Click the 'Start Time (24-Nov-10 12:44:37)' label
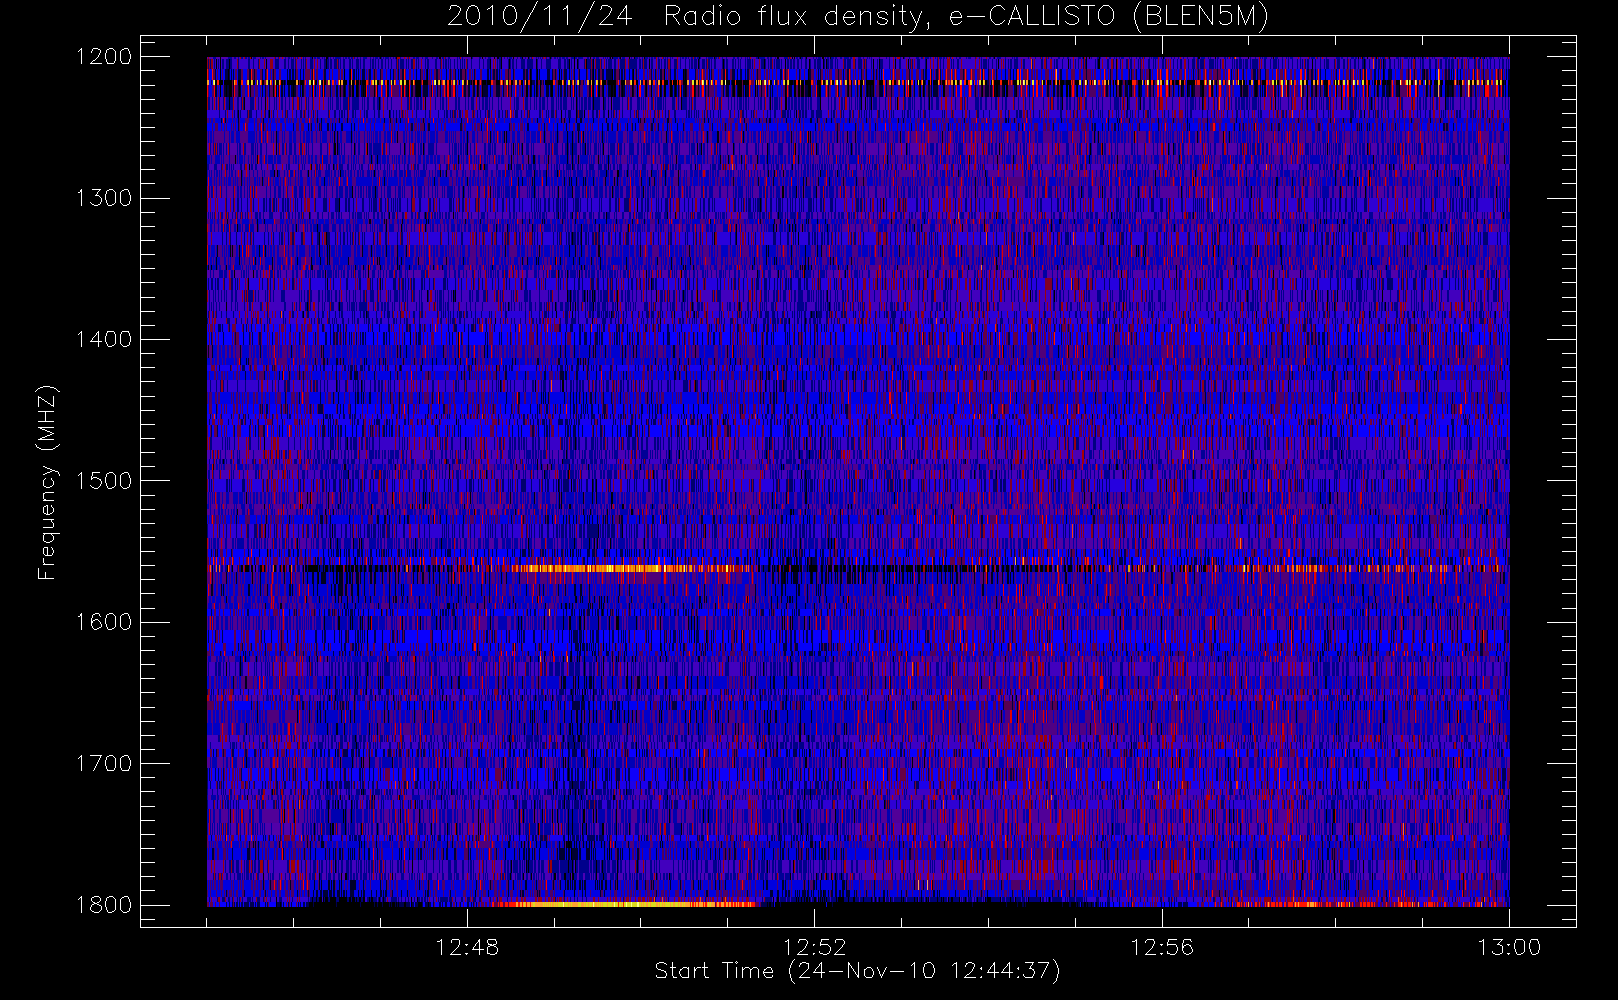1618x1000 pixels. 857,971
